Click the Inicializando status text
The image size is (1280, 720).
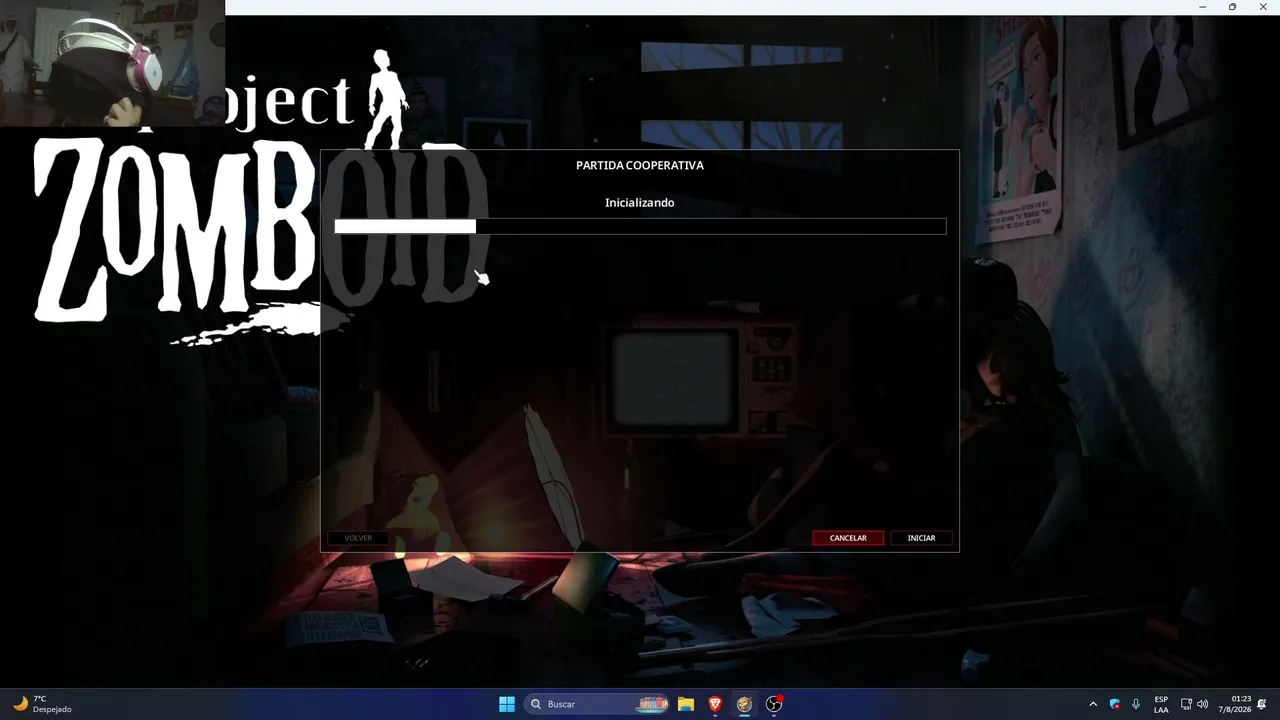click(640, 203)
